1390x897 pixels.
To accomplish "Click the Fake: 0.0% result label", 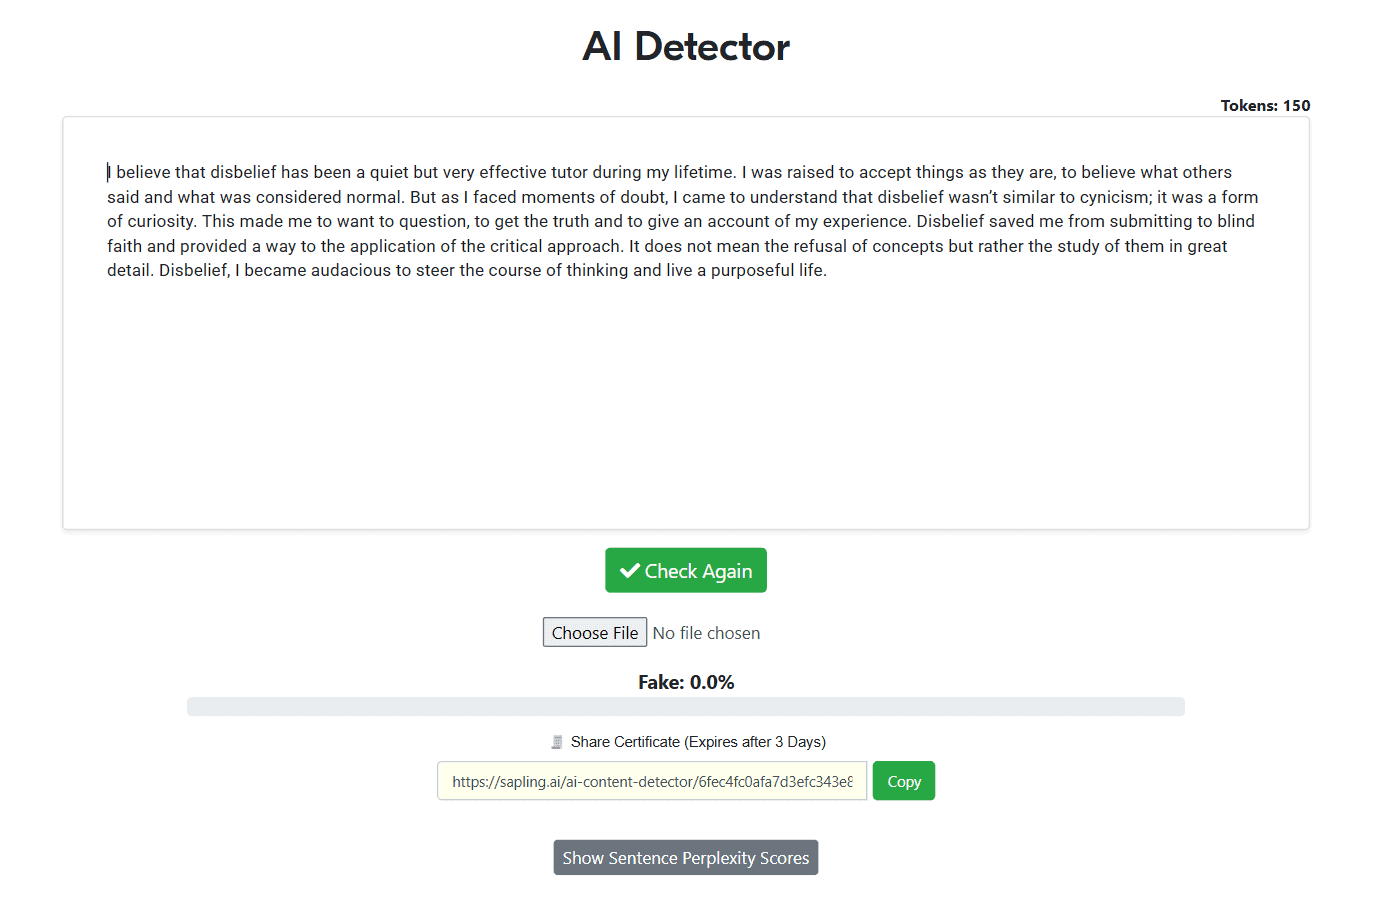I will (686, 683).
